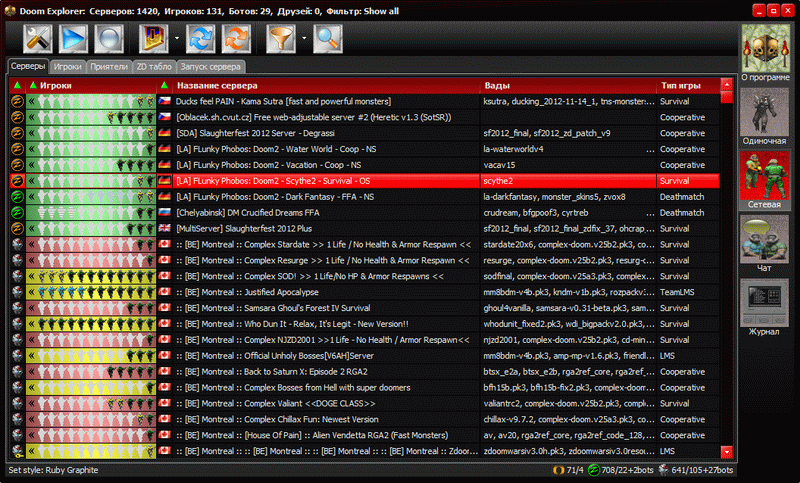Expand the dropdown arrow beside the Doom icon

click(176, 40)
